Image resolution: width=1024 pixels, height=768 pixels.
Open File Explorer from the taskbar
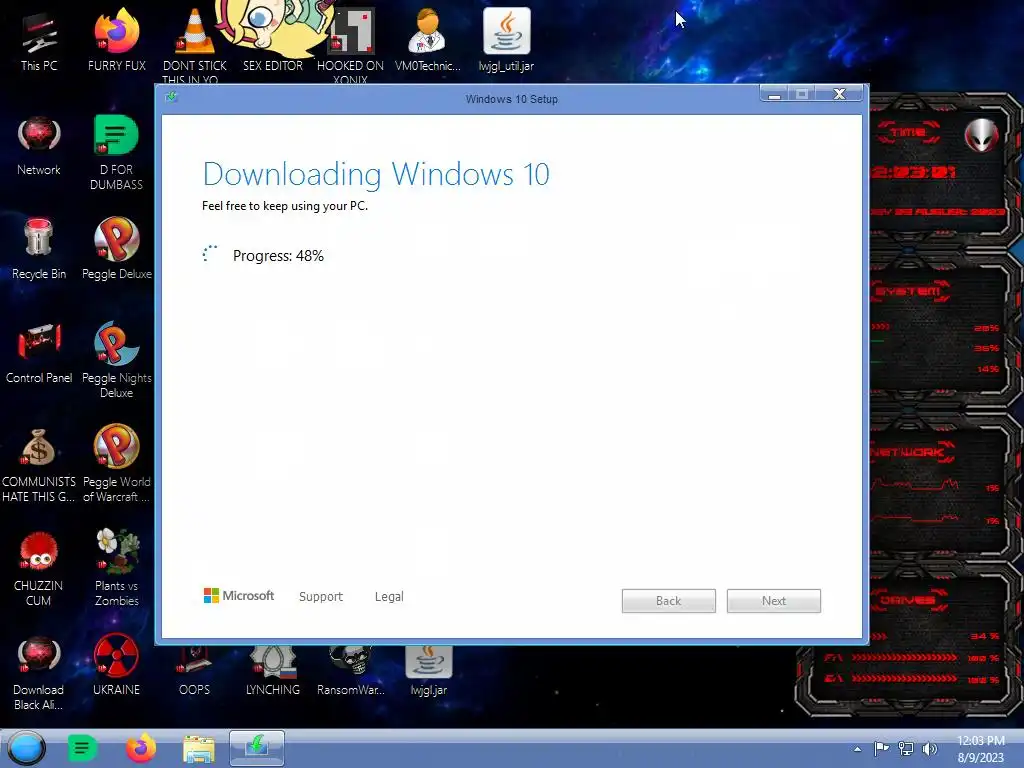pos(199,748)
